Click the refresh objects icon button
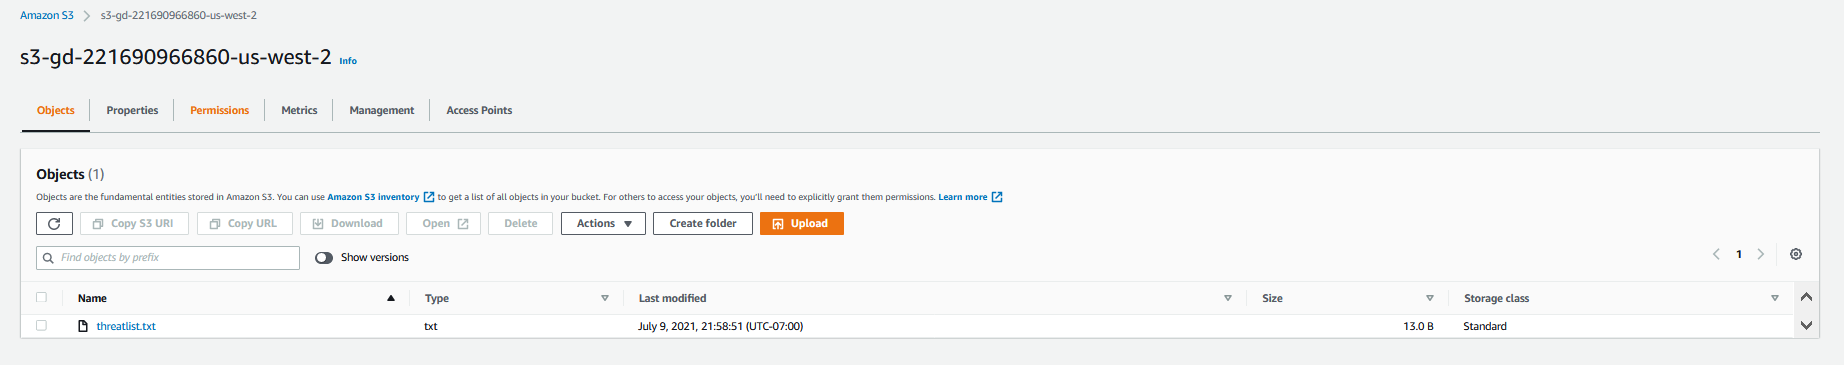1844x365 pixels. click(x=54, y=224)
